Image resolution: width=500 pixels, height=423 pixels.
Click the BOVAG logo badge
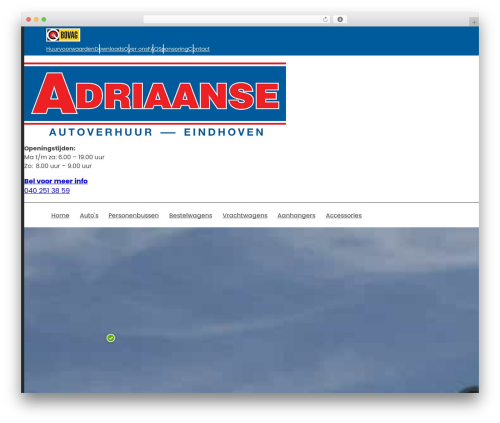click(63, 35)
